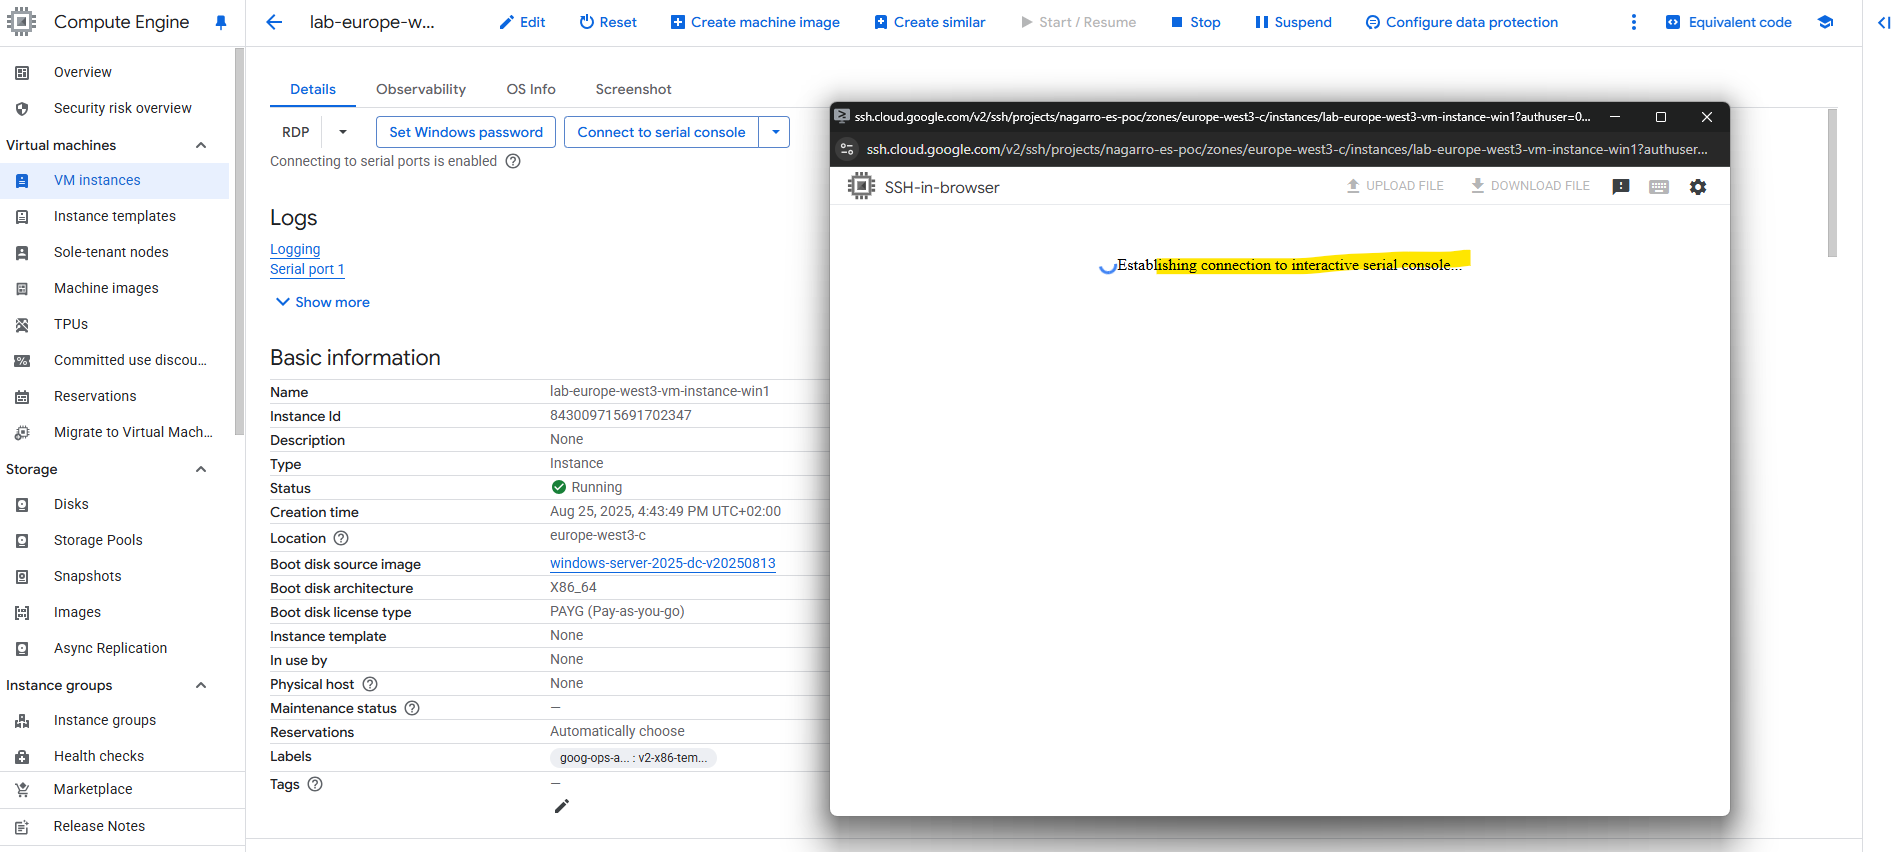Click the Instance groups item icon
This screenshot has height=852, width=1896.
(x=22, y=720)
